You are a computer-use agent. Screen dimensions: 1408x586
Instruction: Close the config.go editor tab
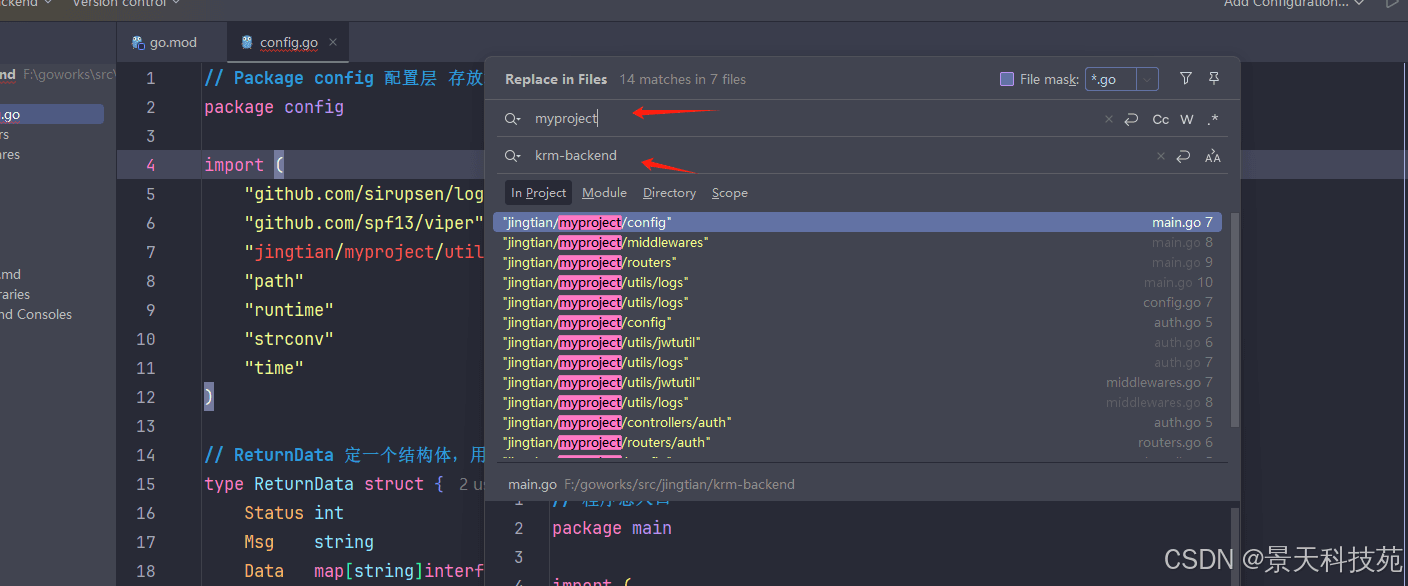(333, 42)
